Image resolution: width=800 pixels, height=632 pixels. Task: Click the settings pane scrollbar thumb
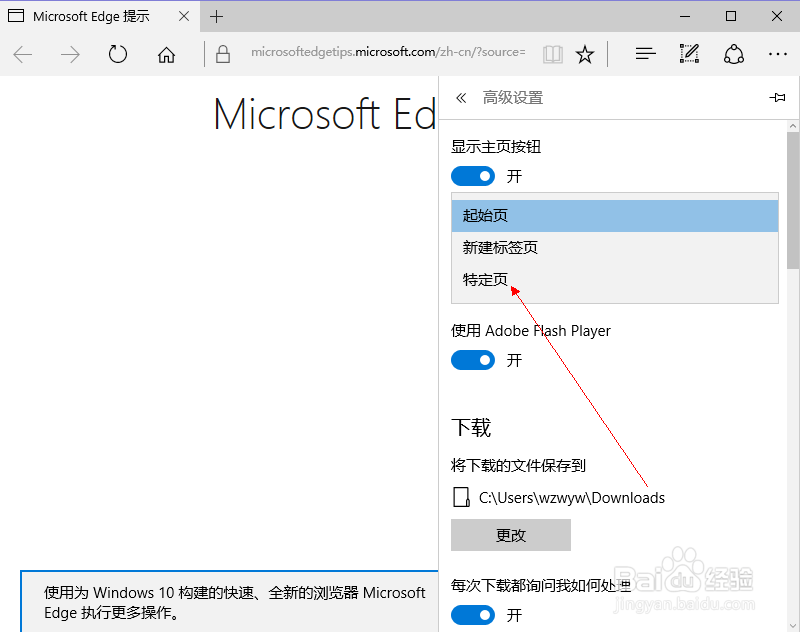[793, 200]
